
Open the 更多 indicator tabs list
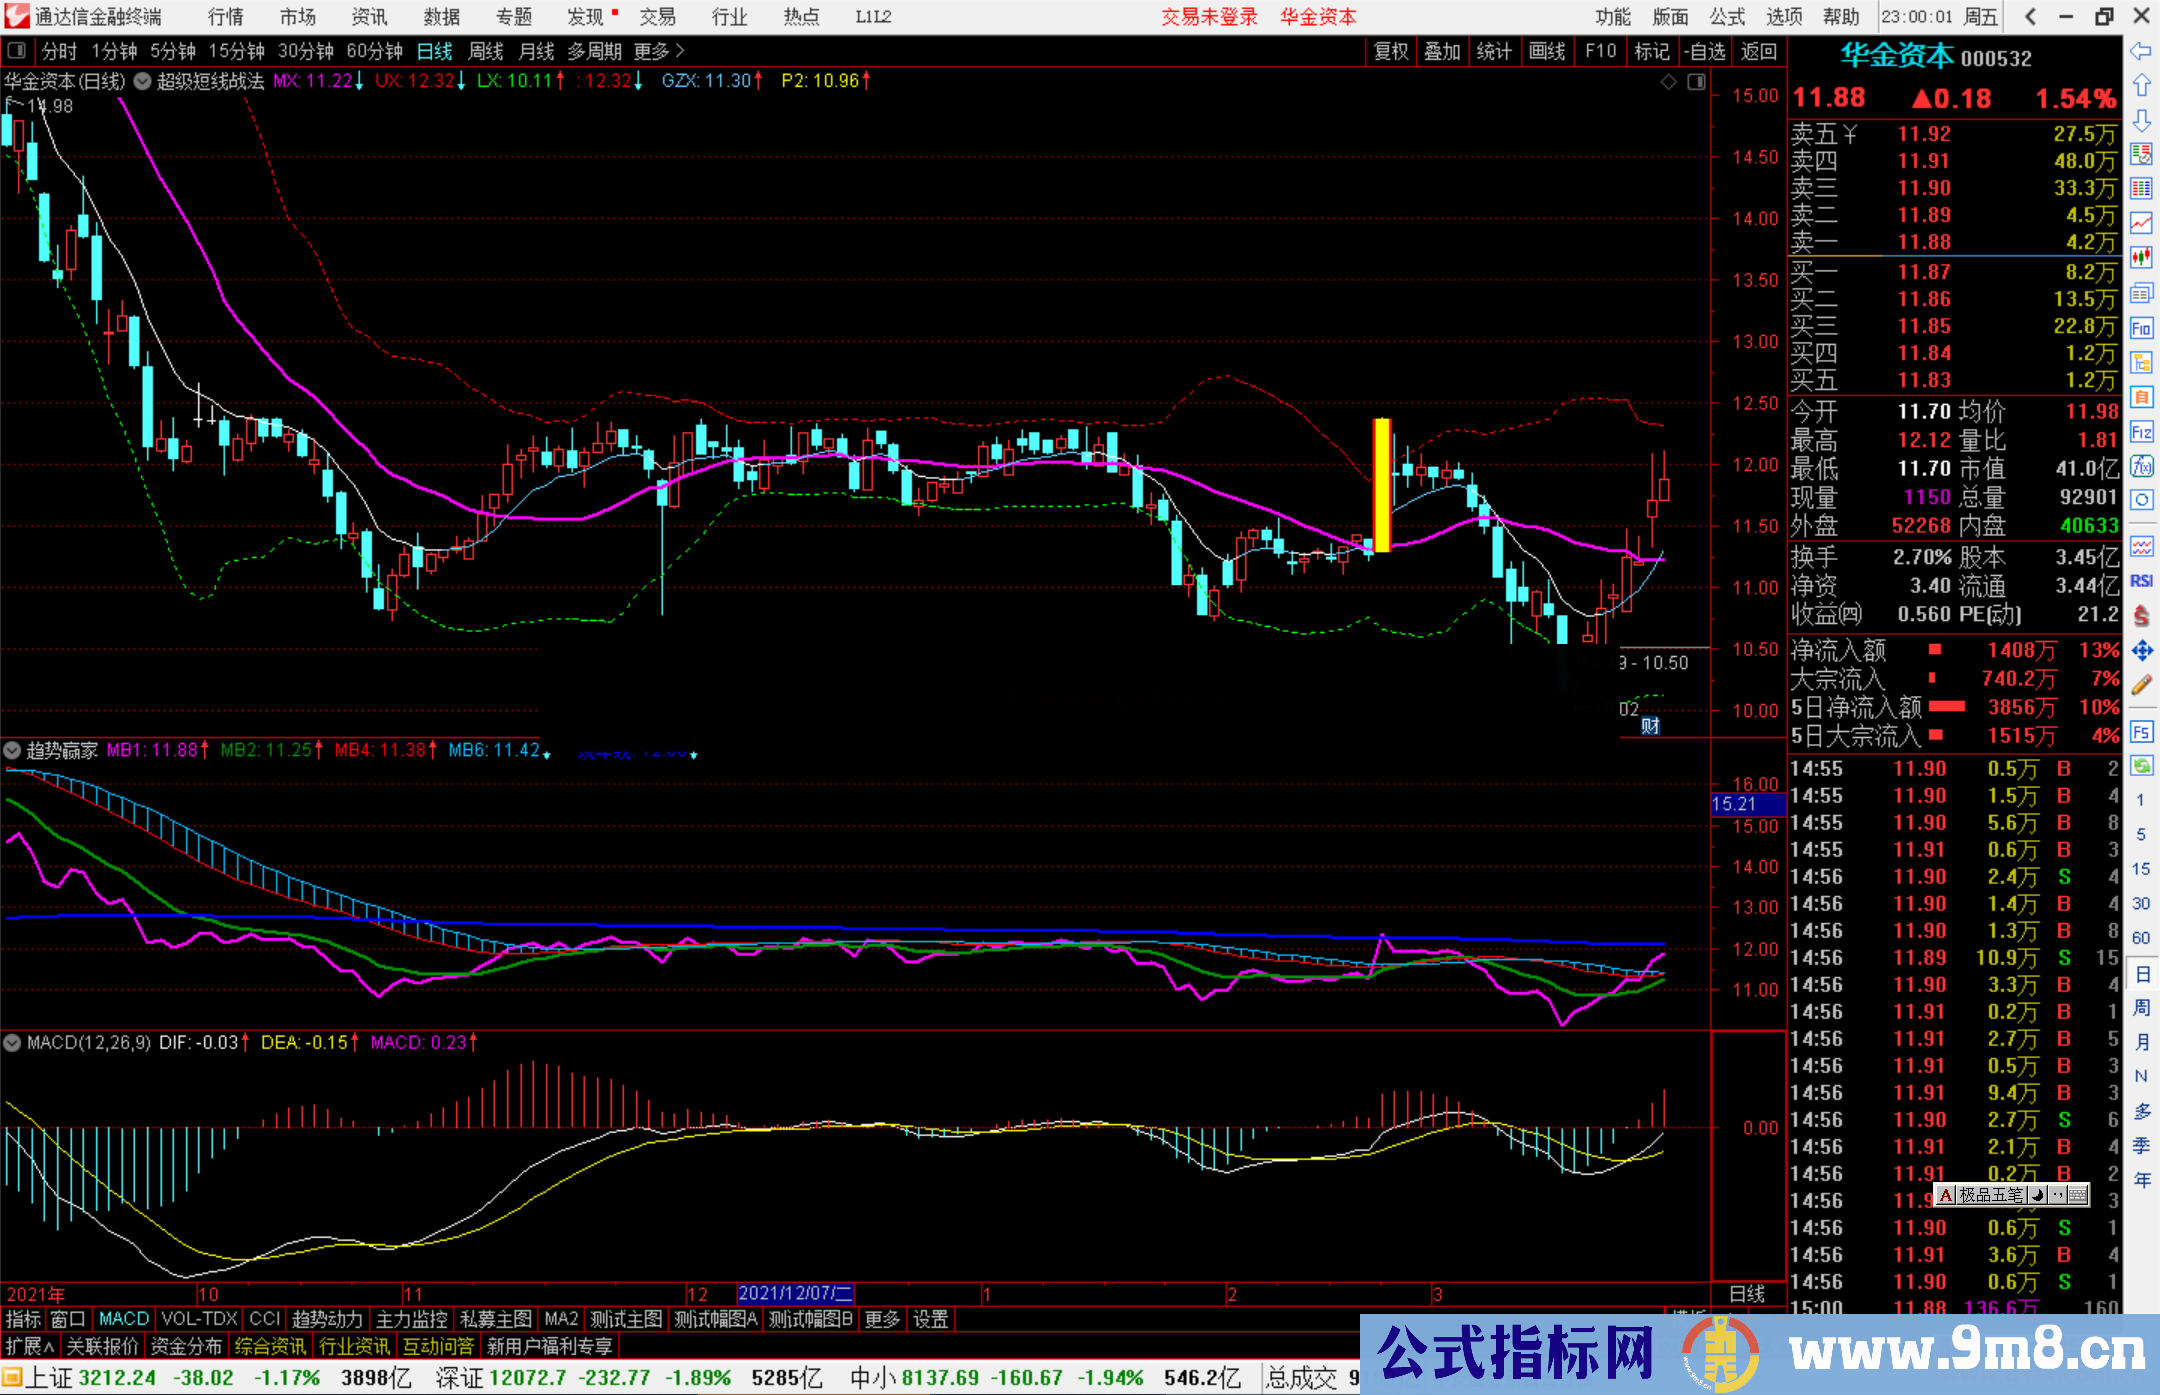tap(881, 1319)
